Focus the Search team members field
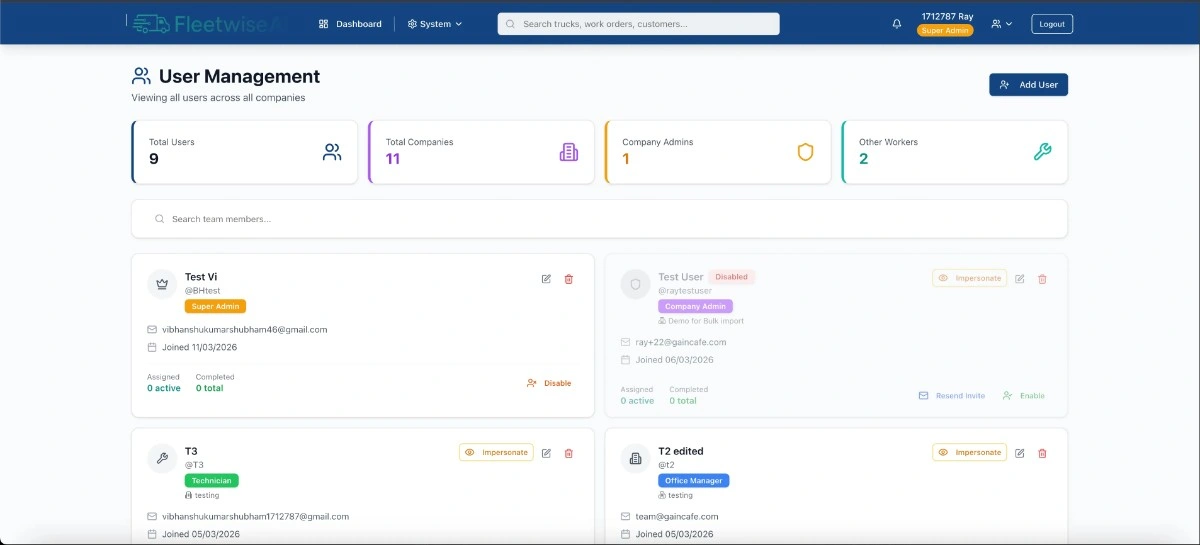This screenshot has width=1200, height=545. [599, 219]
